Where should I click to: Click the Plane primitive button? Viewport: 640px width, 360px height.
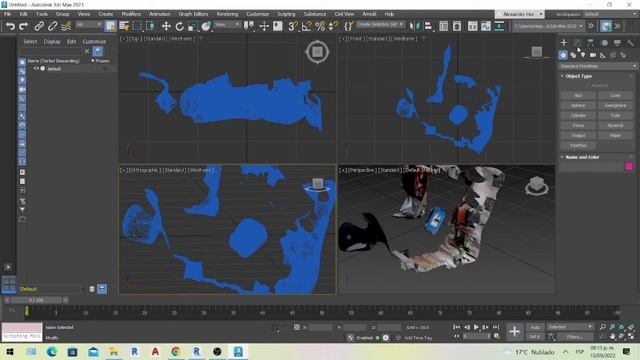coord(616,136)
